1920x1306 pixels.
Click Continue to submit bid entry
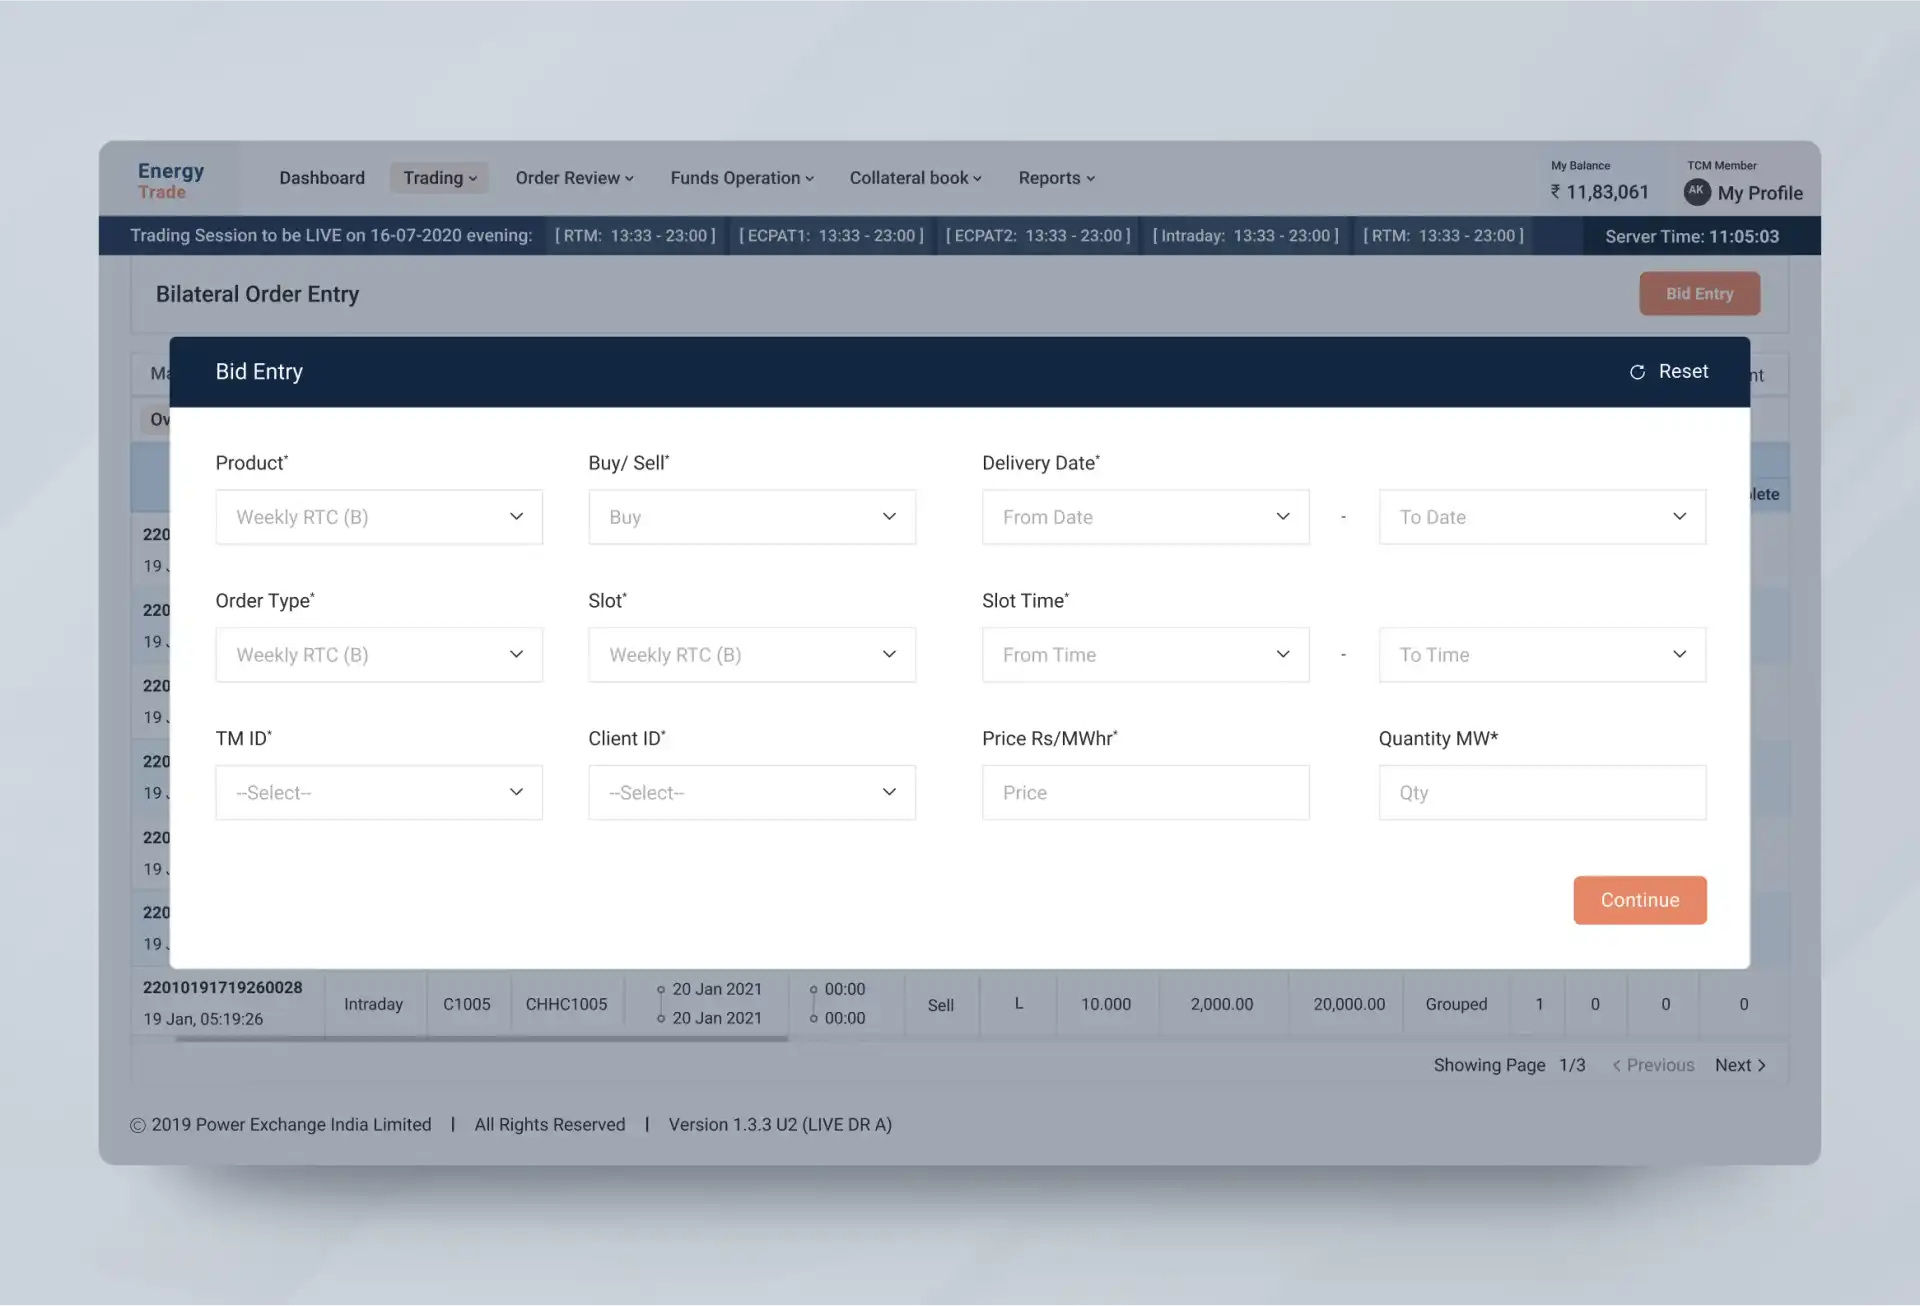(x=1640, y=899)
